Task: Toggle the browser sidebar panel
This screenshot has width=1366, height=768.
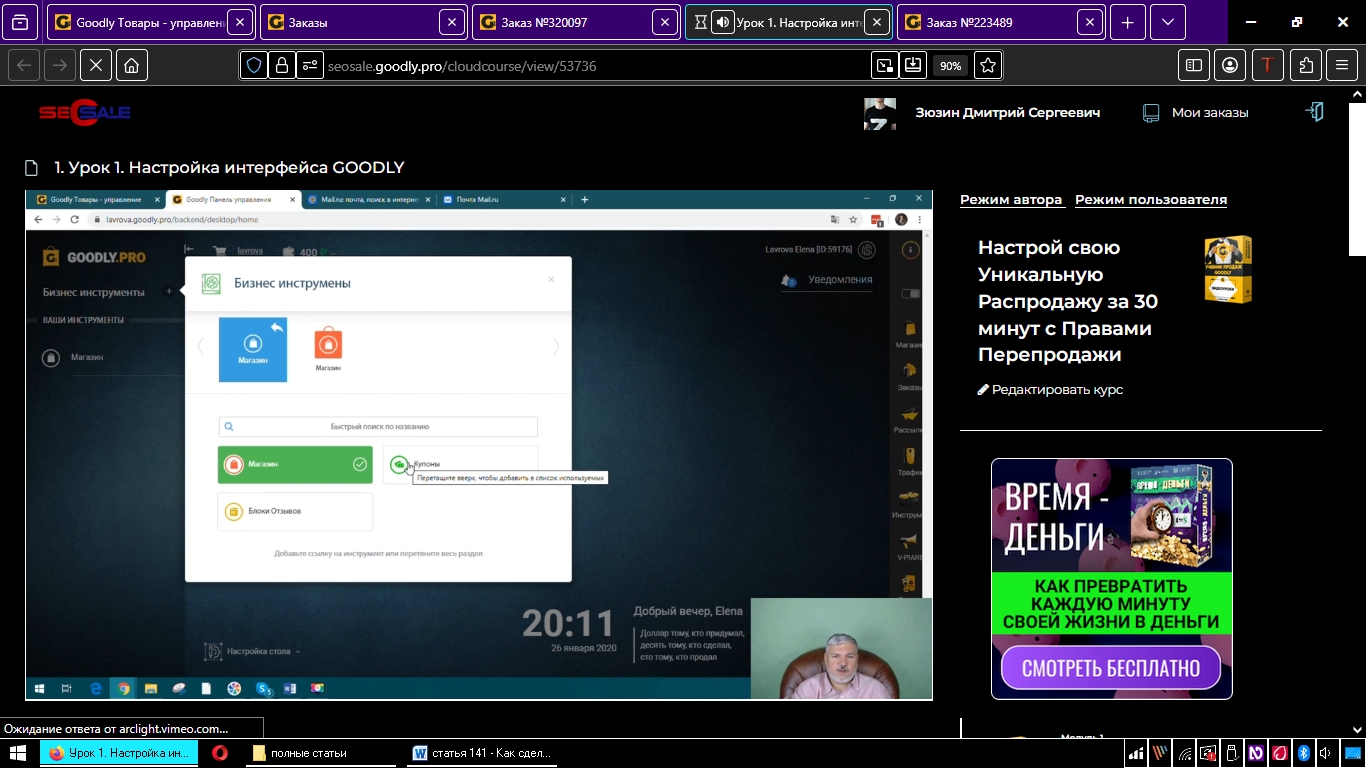Action: [x=1193, y=66]
